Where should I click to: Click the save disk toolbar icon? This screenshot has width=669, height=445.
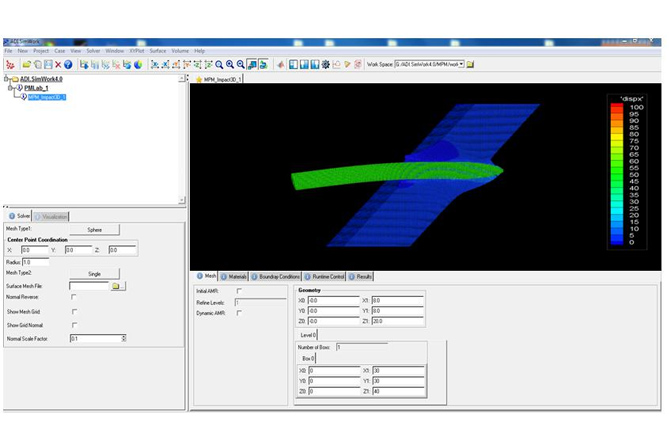point(47,65)
